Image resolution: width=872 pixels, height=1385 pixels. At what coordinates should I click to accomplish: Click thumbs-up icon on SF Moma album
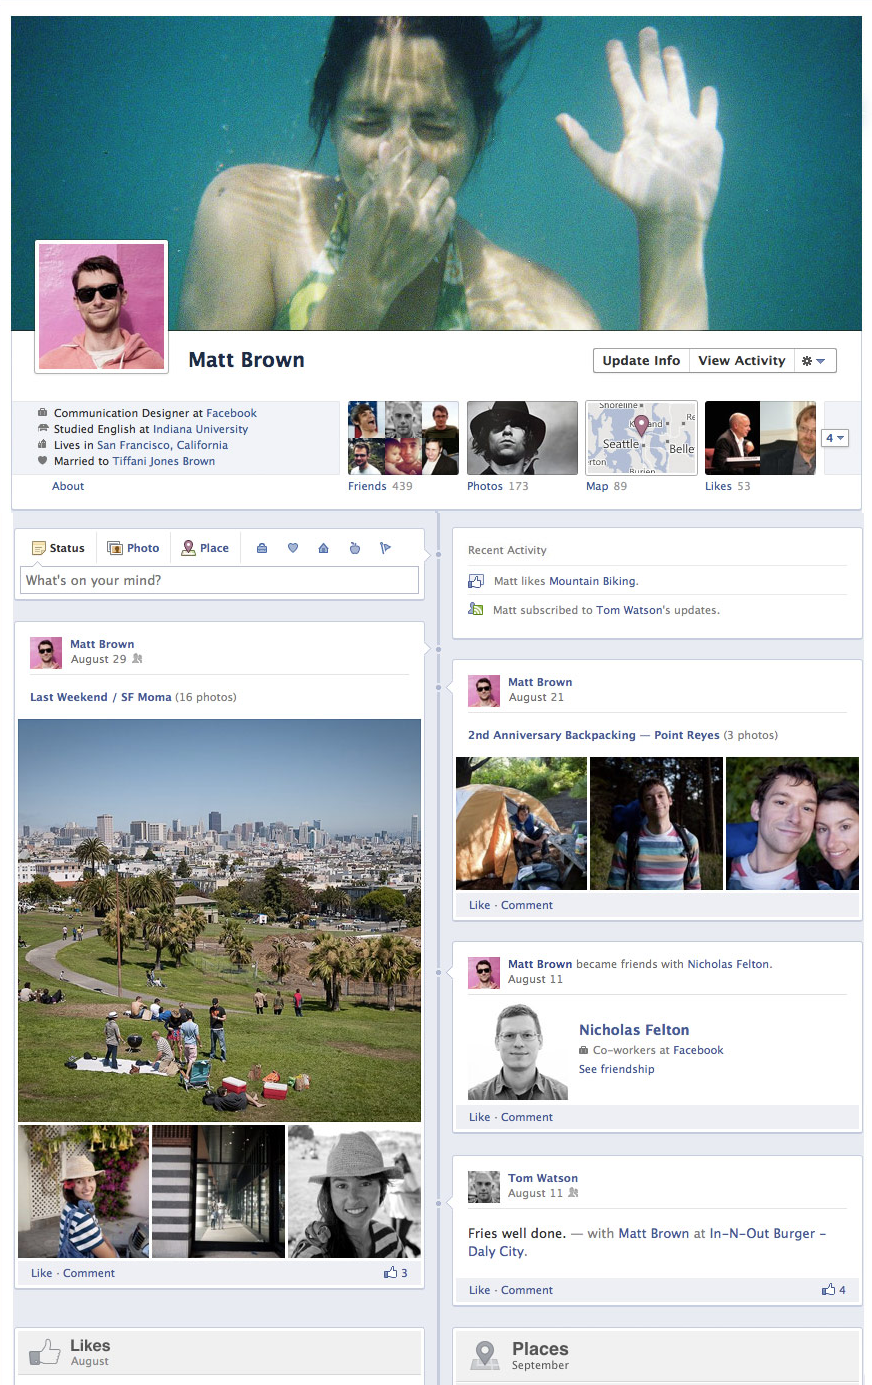coord(390,1273)
